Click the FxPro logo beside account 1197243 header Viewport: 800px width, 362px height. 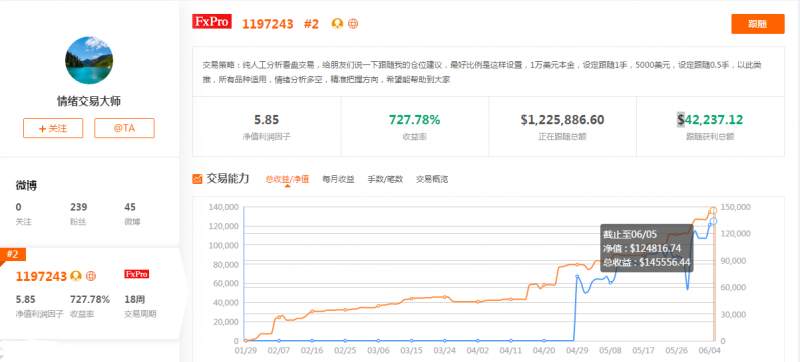pos(212,22)
